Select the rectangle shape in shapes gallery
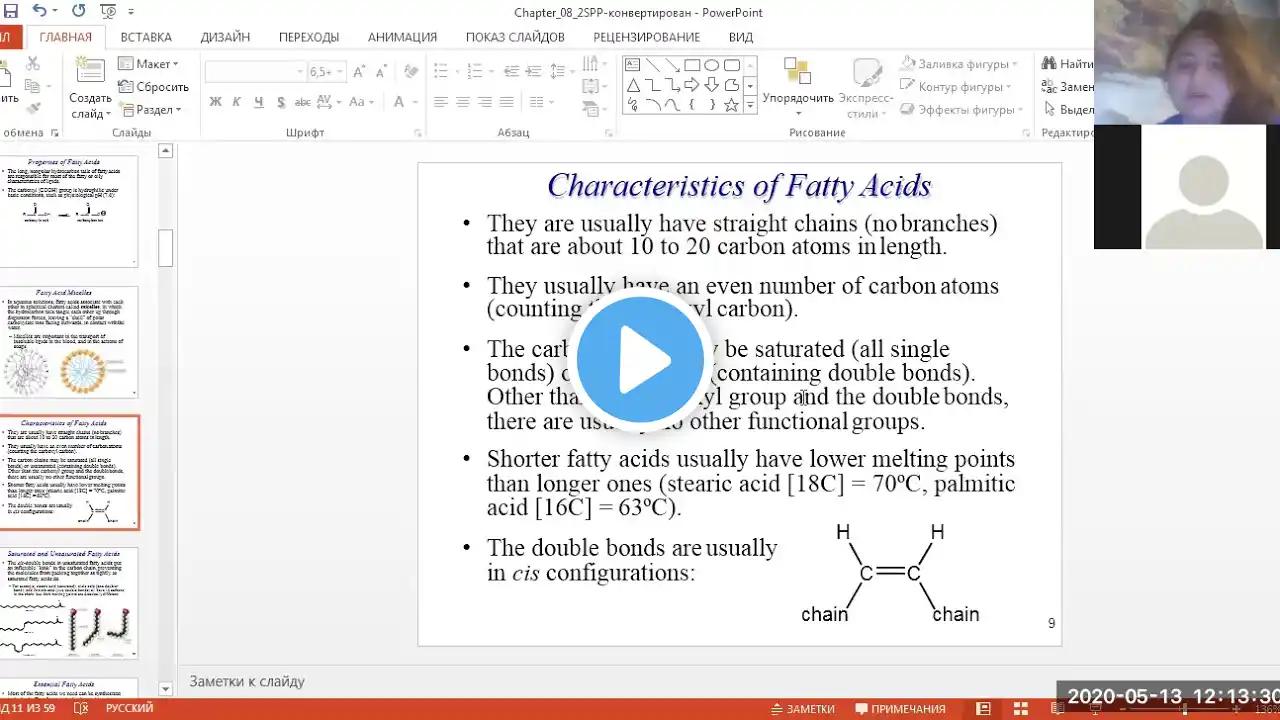 point(692,65)
